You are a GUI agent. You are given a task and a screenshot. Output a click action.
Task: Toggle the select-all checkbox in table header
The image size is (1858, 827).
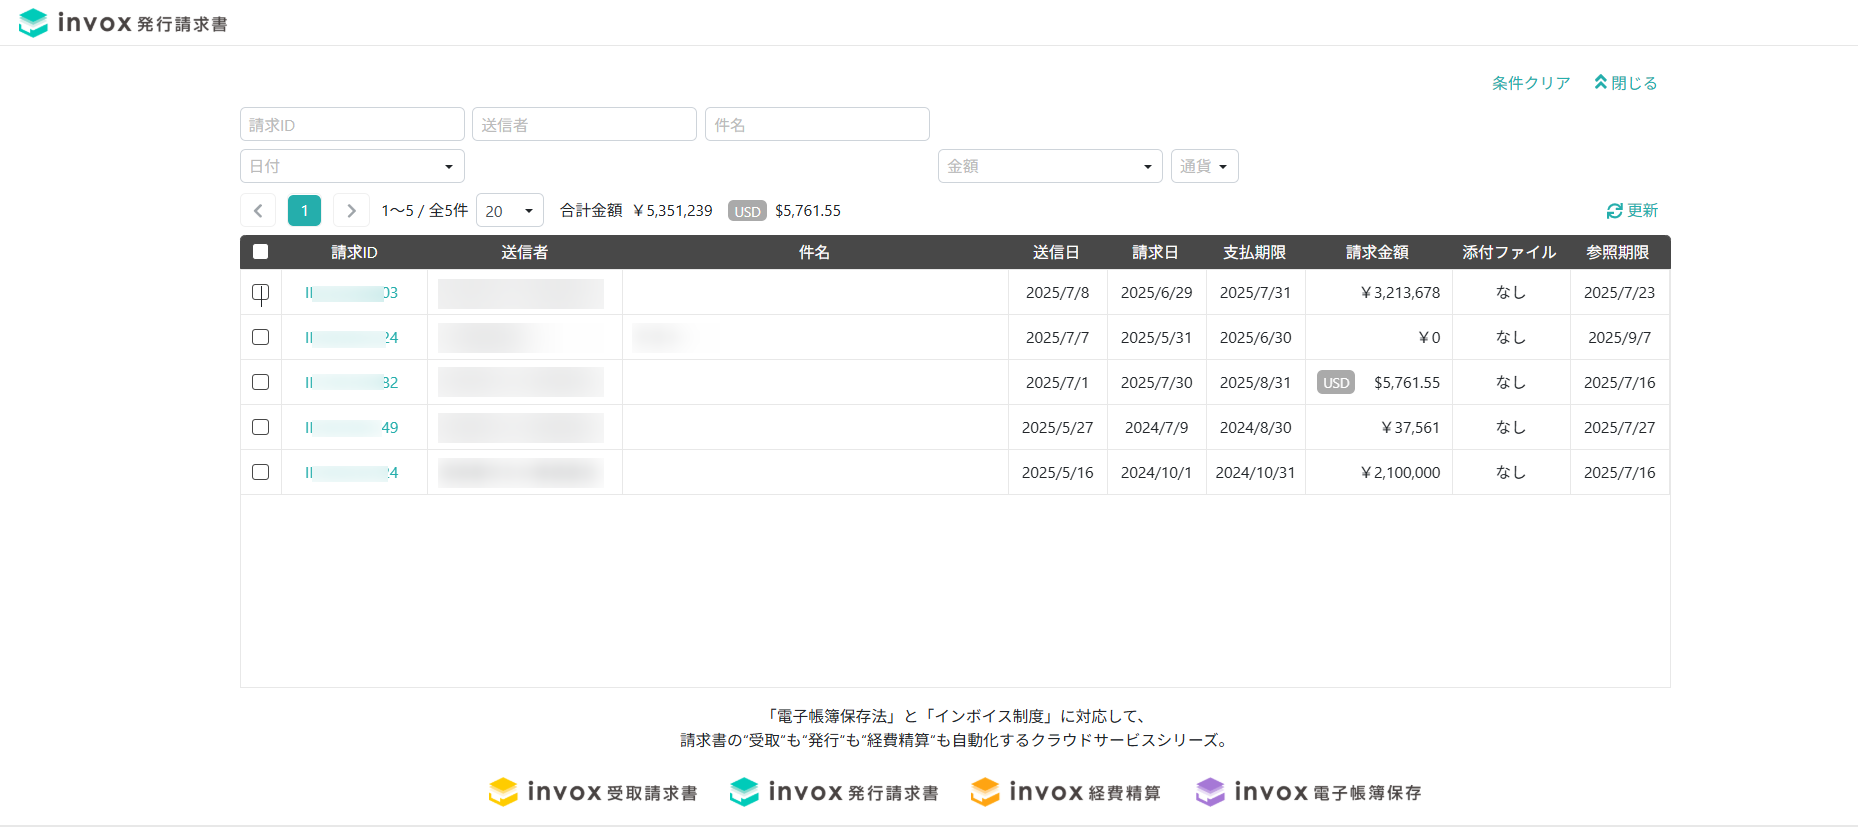[261, 252]
